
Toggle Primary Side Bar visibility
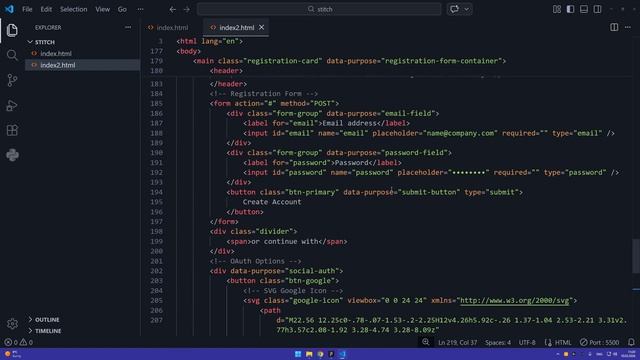coord(570,9)
